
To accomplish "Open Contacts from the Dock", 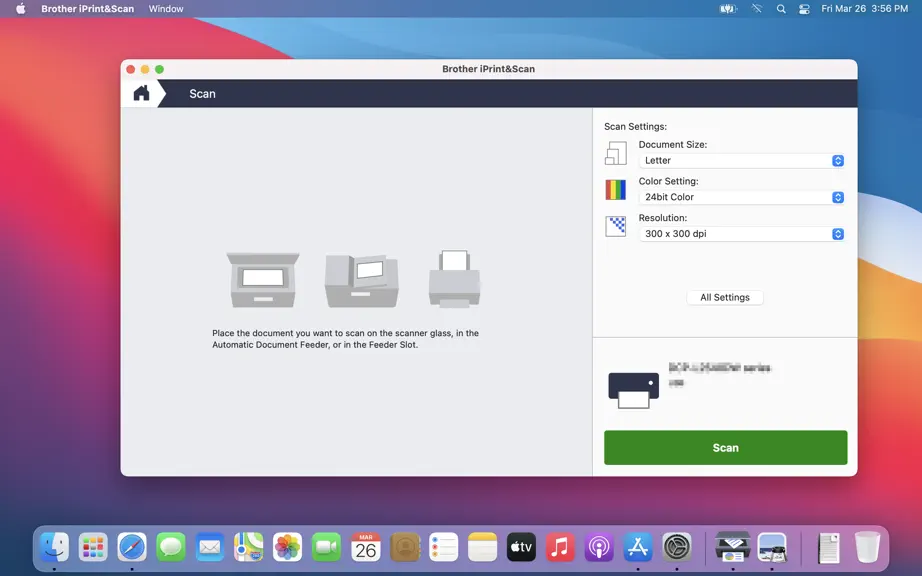I will (405, 547).
